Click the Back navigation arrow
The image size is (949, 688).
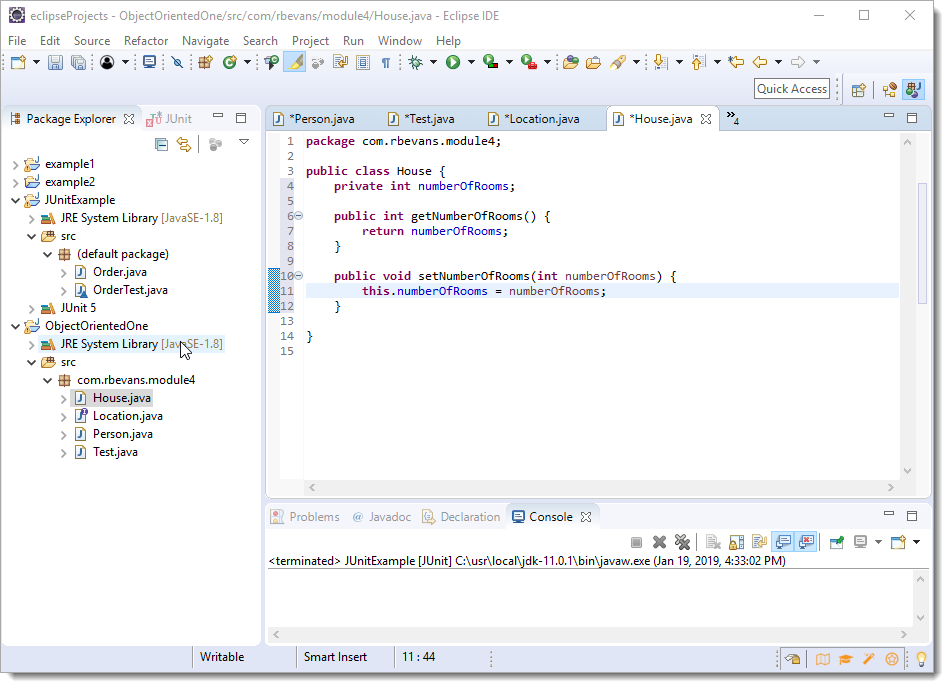(x=760, y=62)
